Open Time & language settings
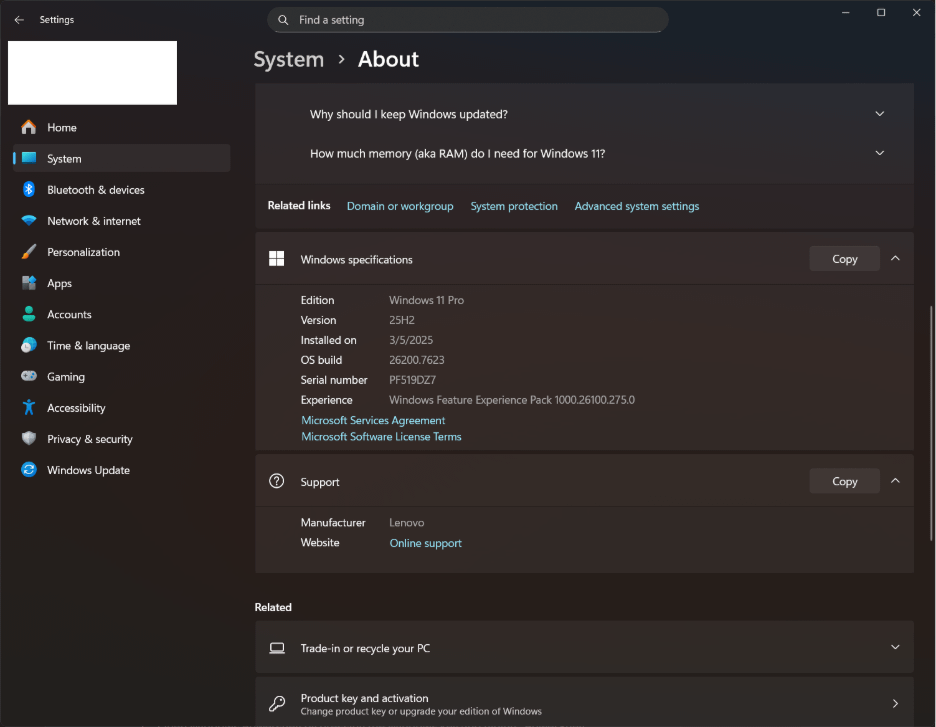This screenshot has width=936, height=727. coord(121,345)
